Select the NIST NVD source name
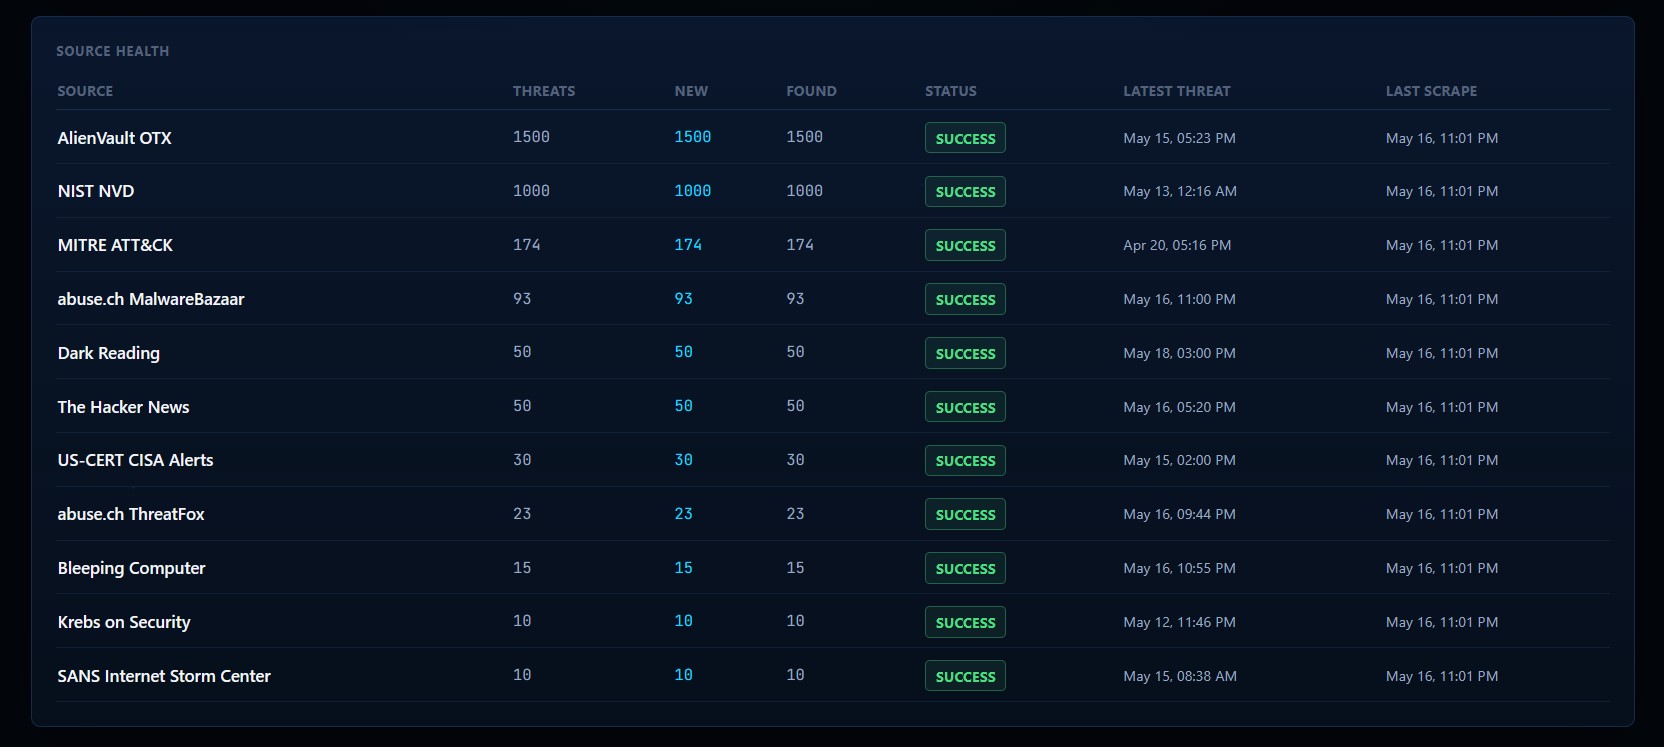 (96, 191)
